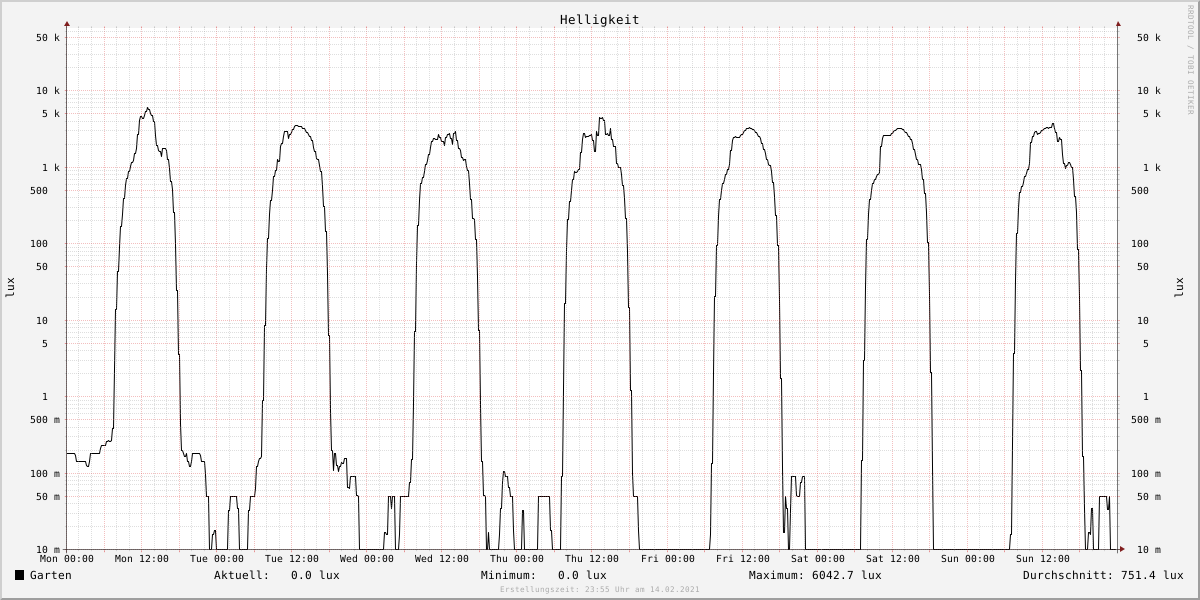Select the '1 k' label on the right axis
Screen dimensions: 1200x600
1152,168
